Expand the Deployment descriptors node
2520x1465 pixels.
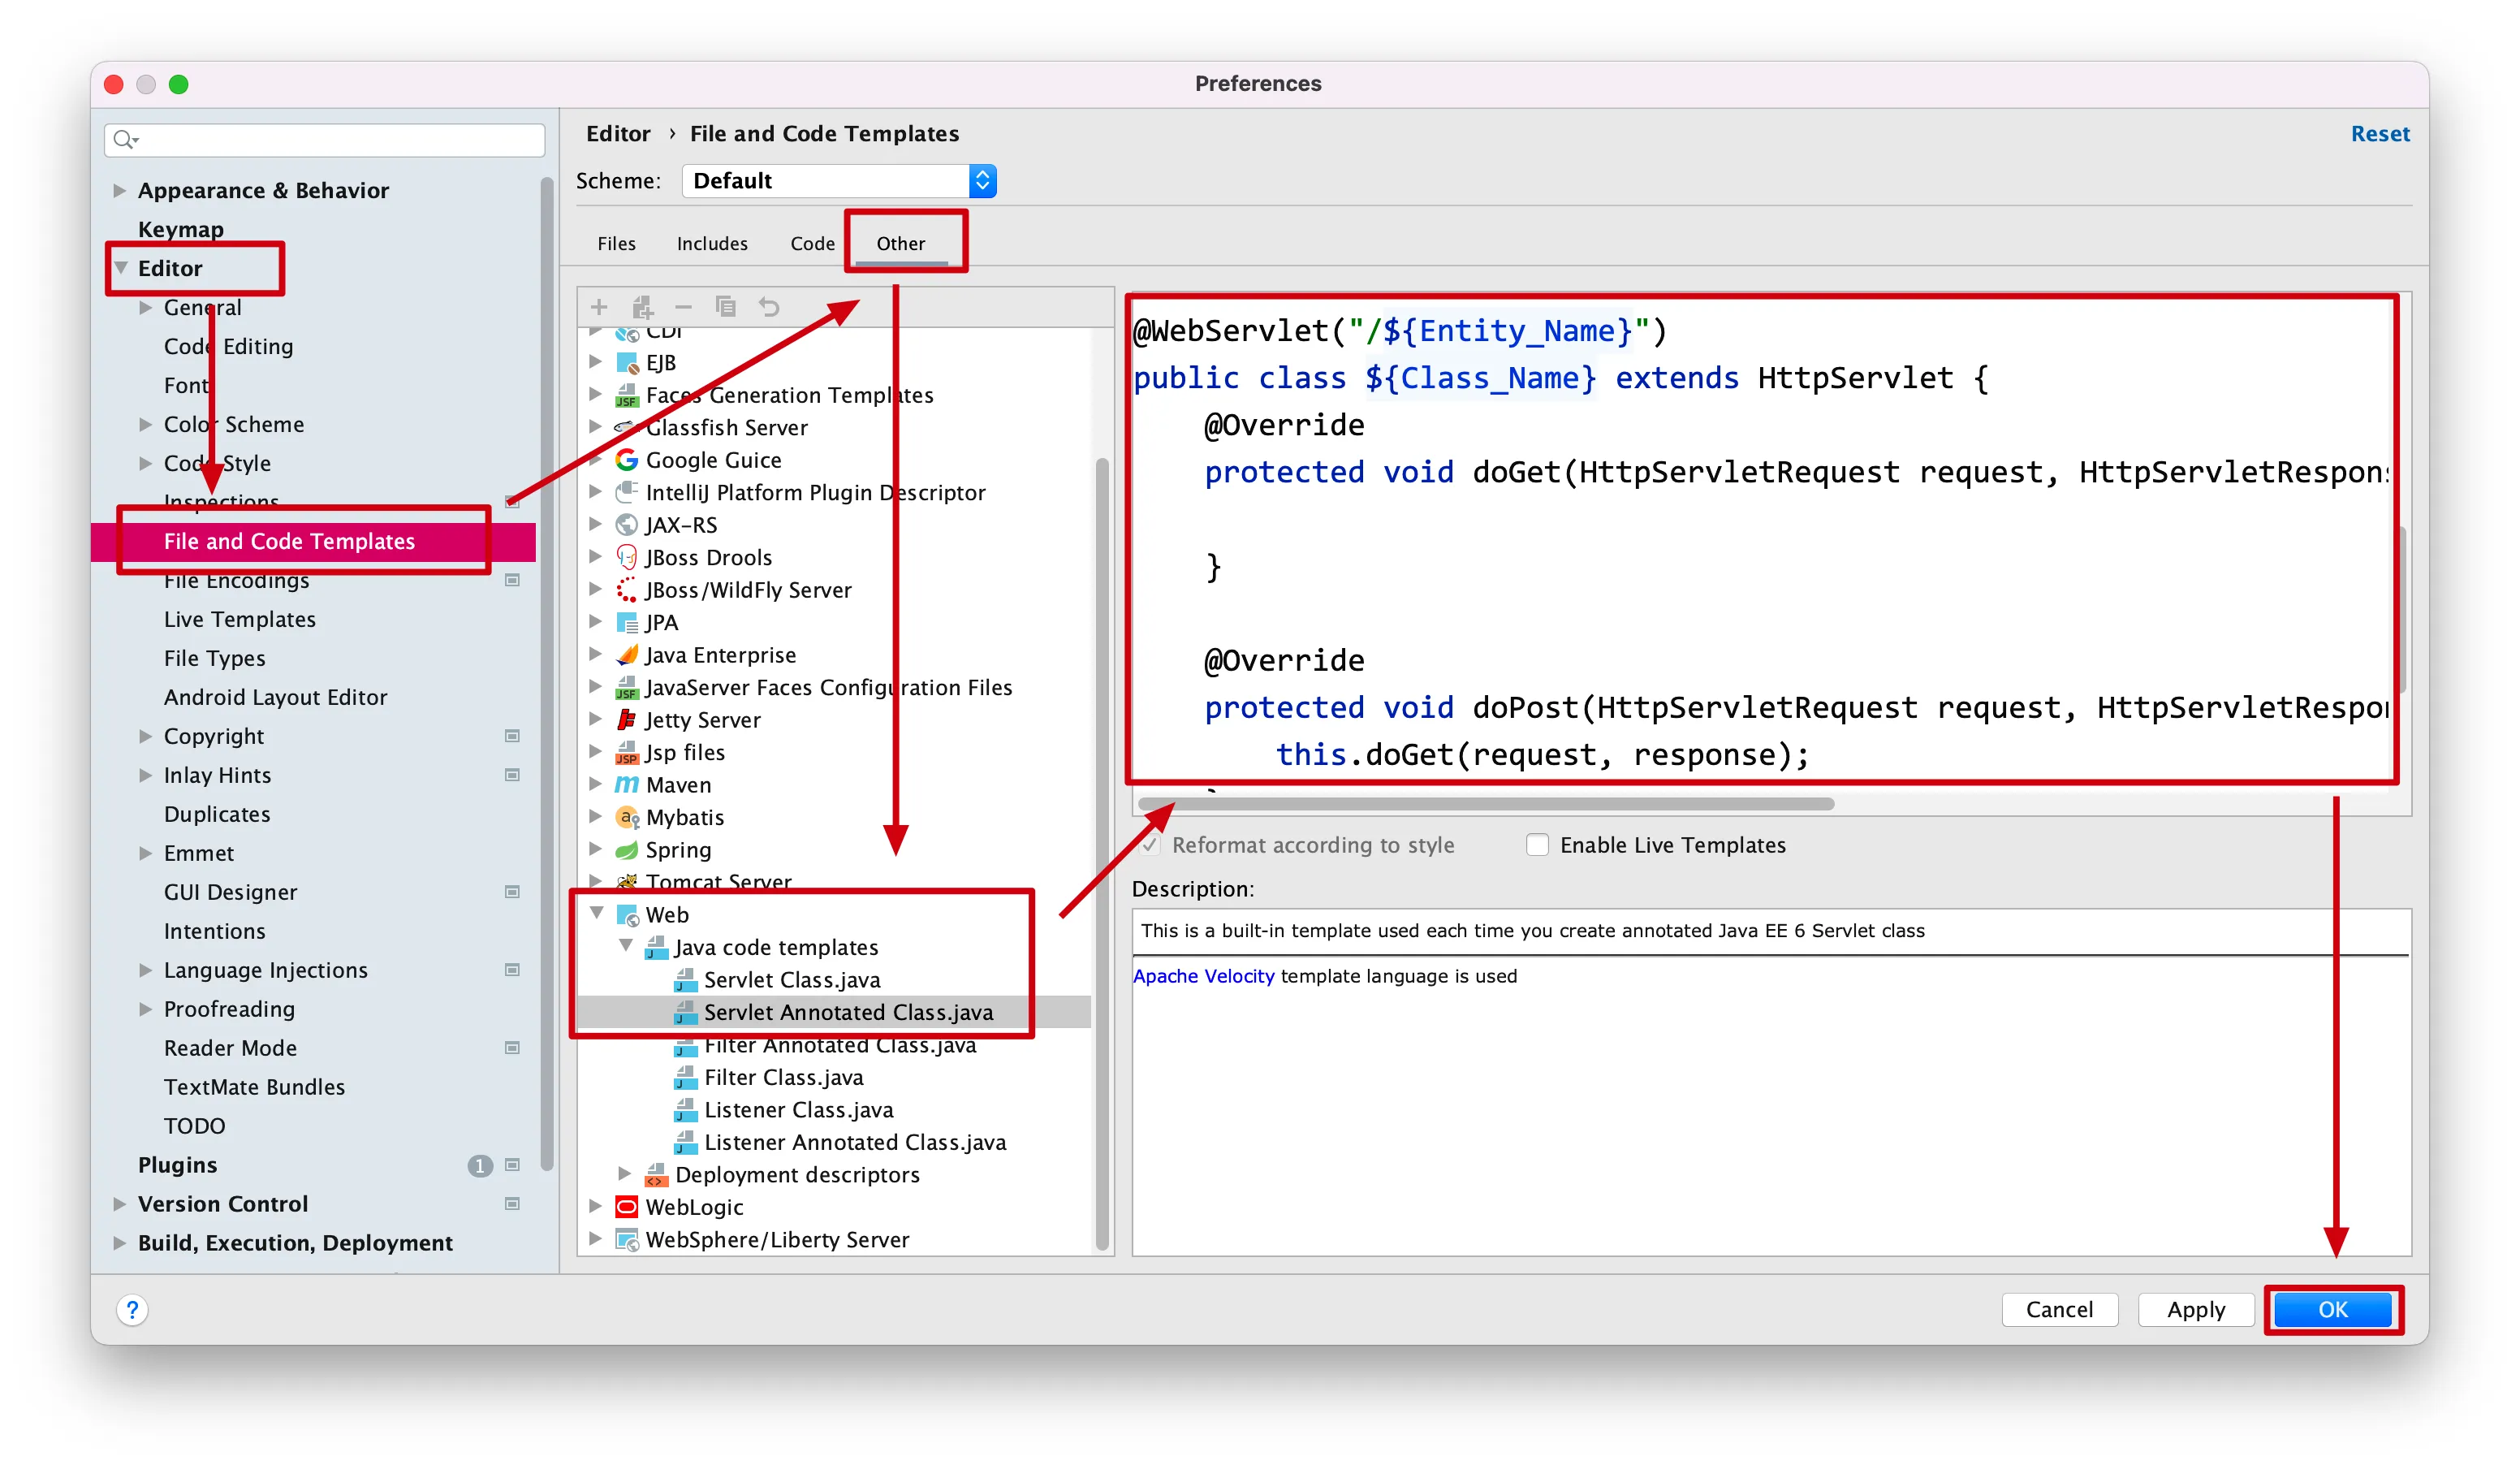(625, 1174)
